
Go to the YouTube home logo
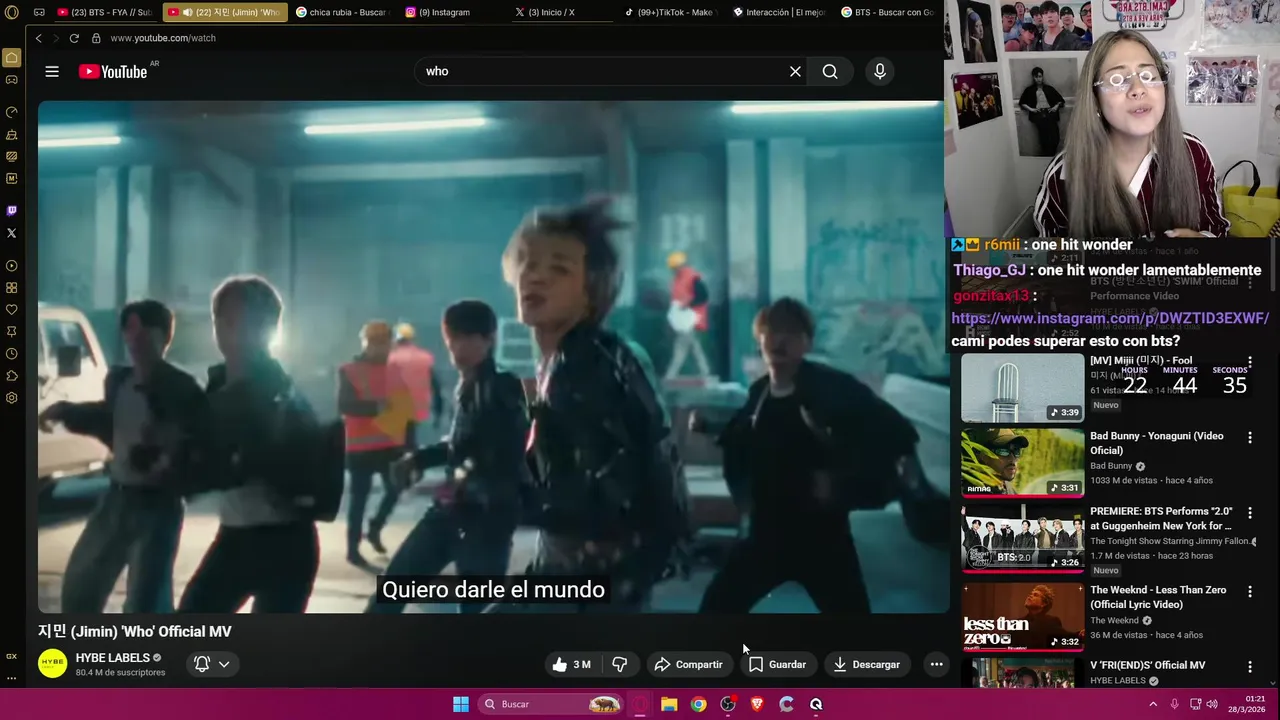113,71
